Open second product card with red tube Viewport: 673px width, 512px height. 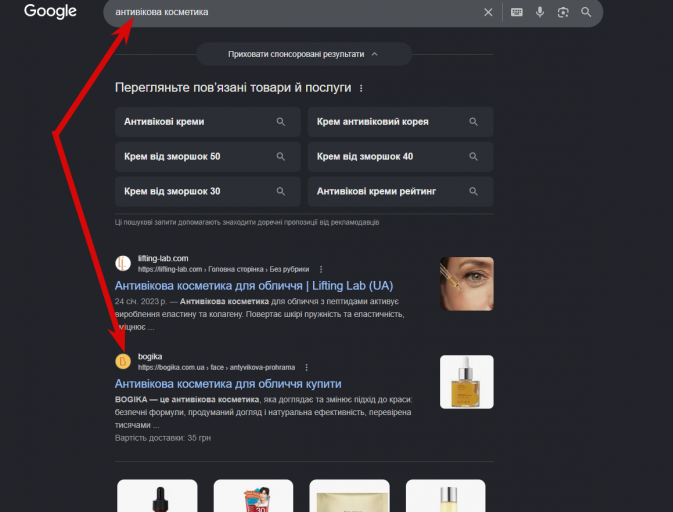(x=253, y=496)
